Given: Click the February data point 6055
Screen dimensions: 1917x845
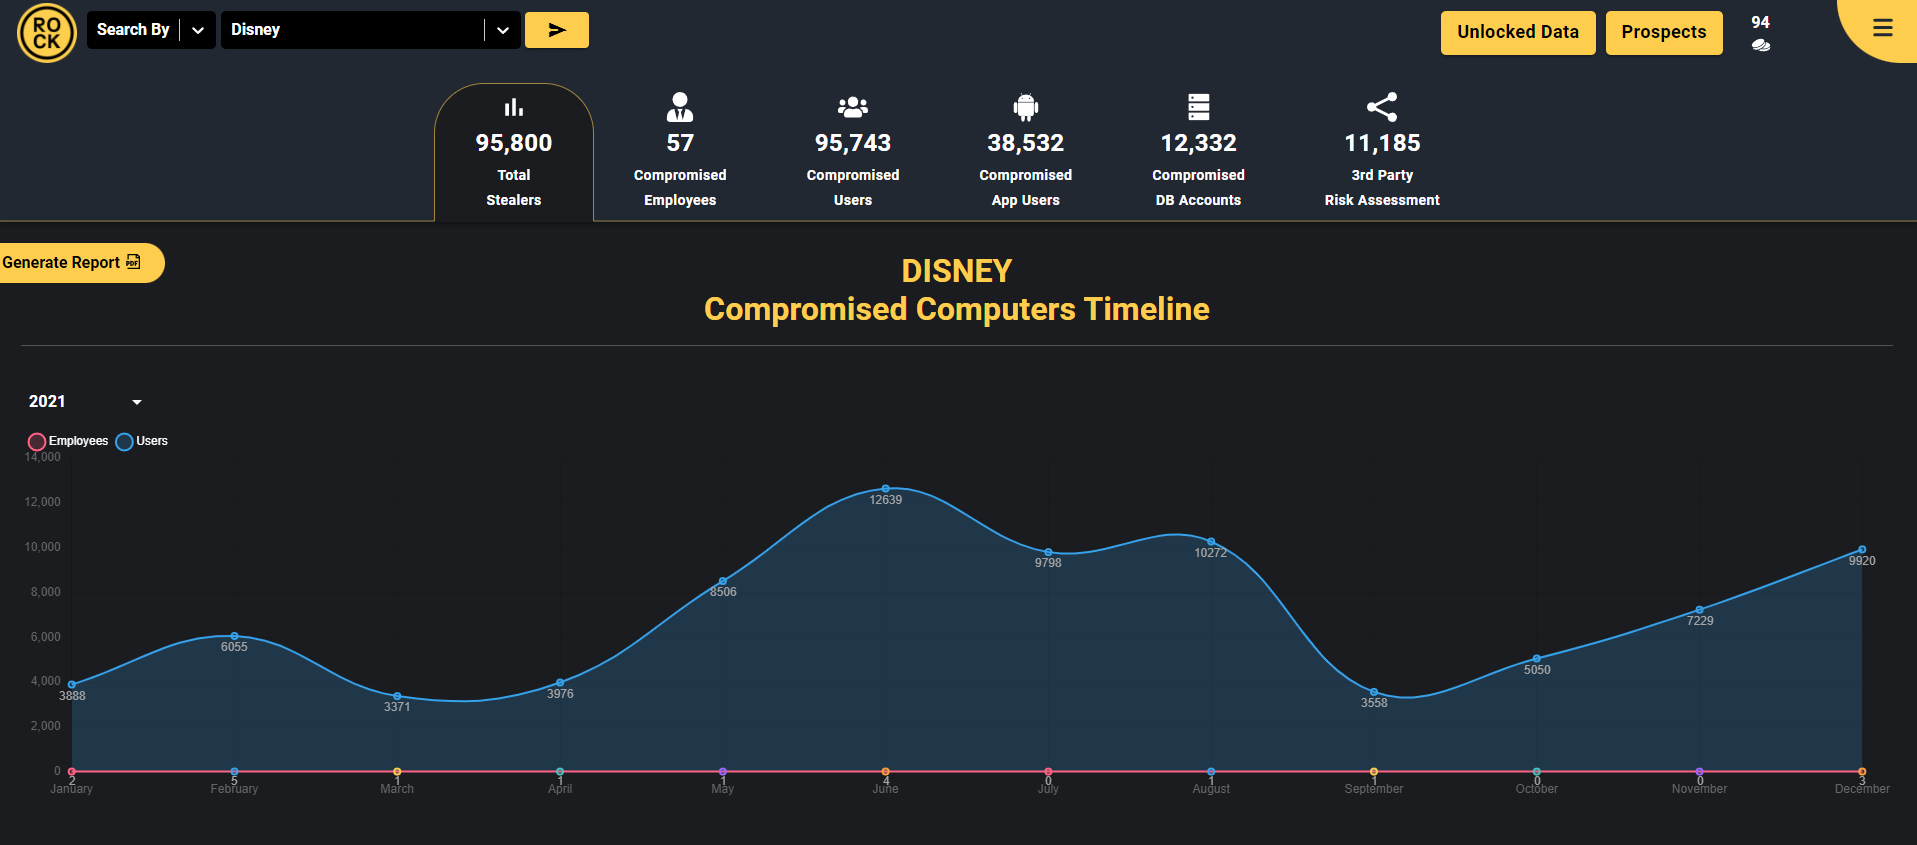Looking at the screenshot, I should [x=234, y=636].
